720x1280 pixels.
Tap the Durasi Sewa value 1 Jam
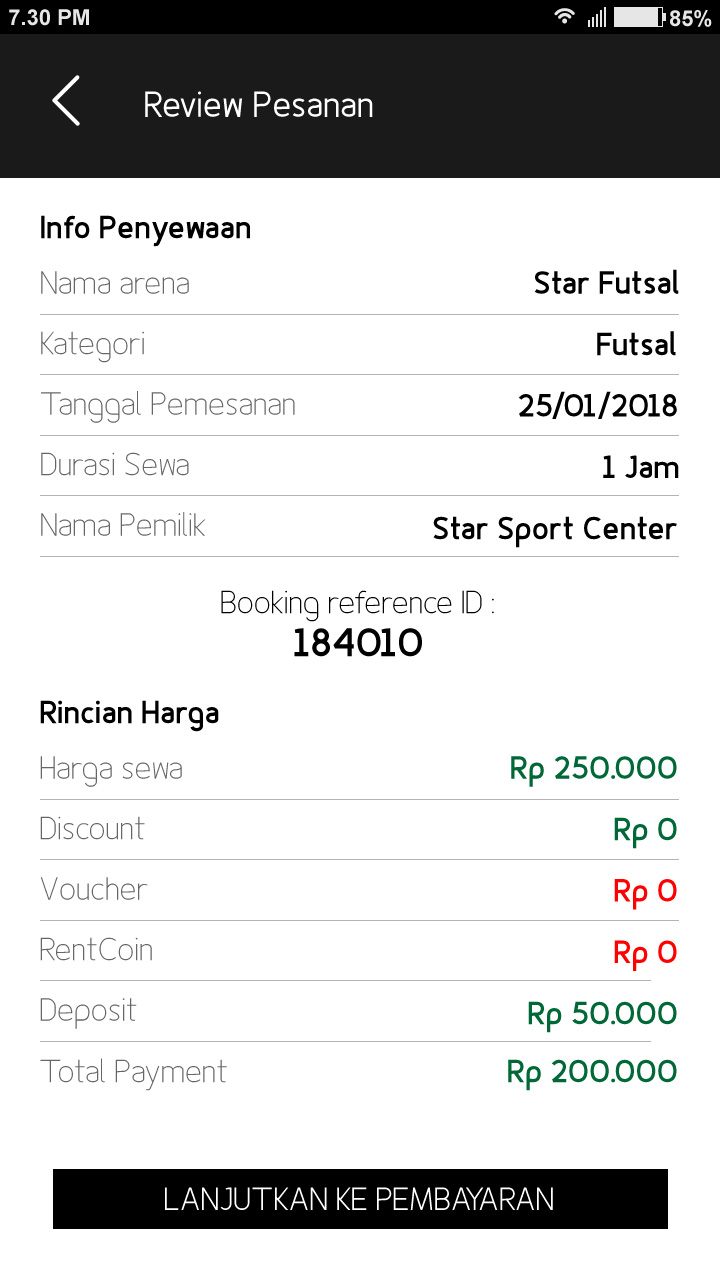[640, 467]
